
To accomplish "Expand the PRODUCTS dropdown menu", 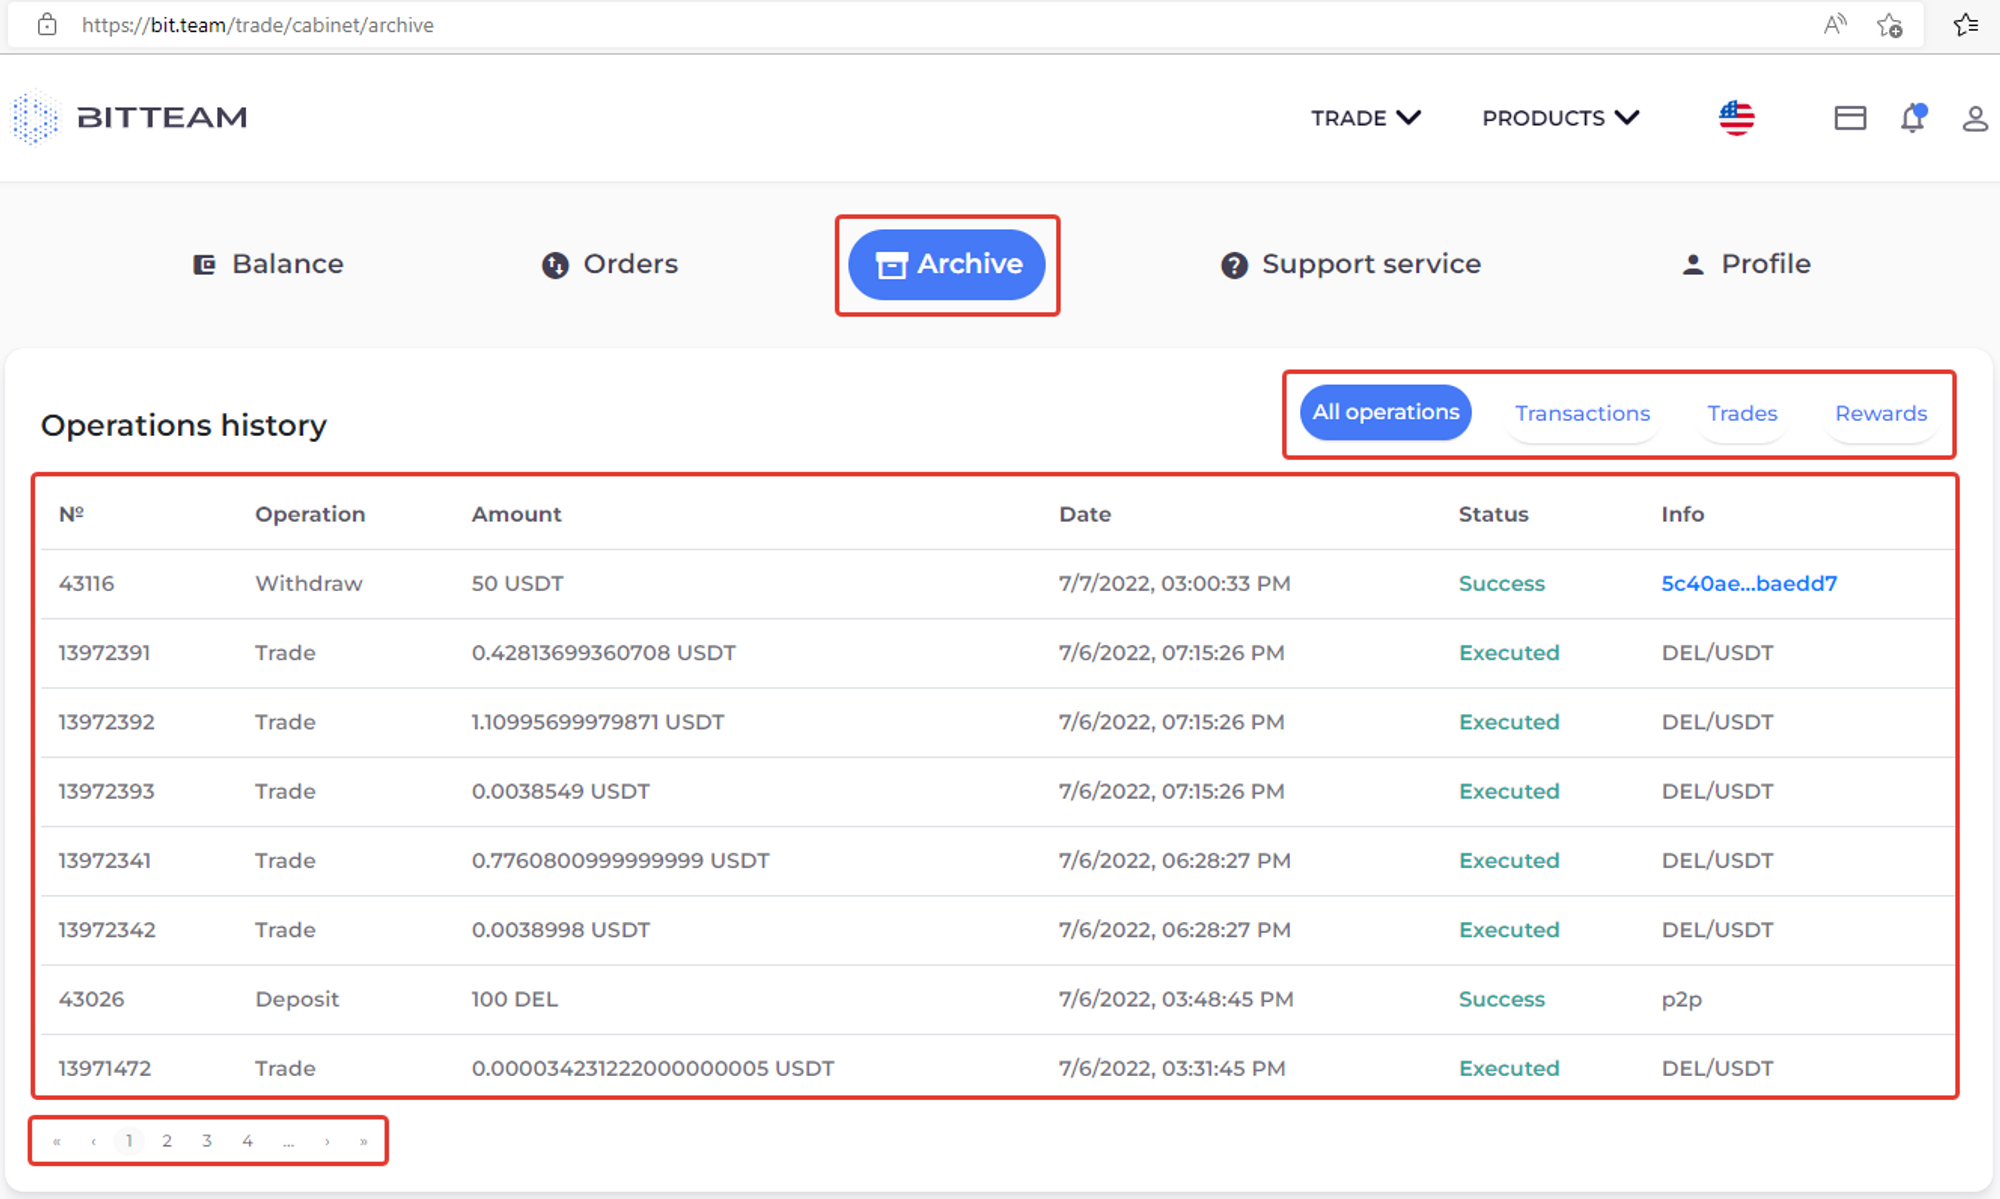I will (x=1561, y=118).
